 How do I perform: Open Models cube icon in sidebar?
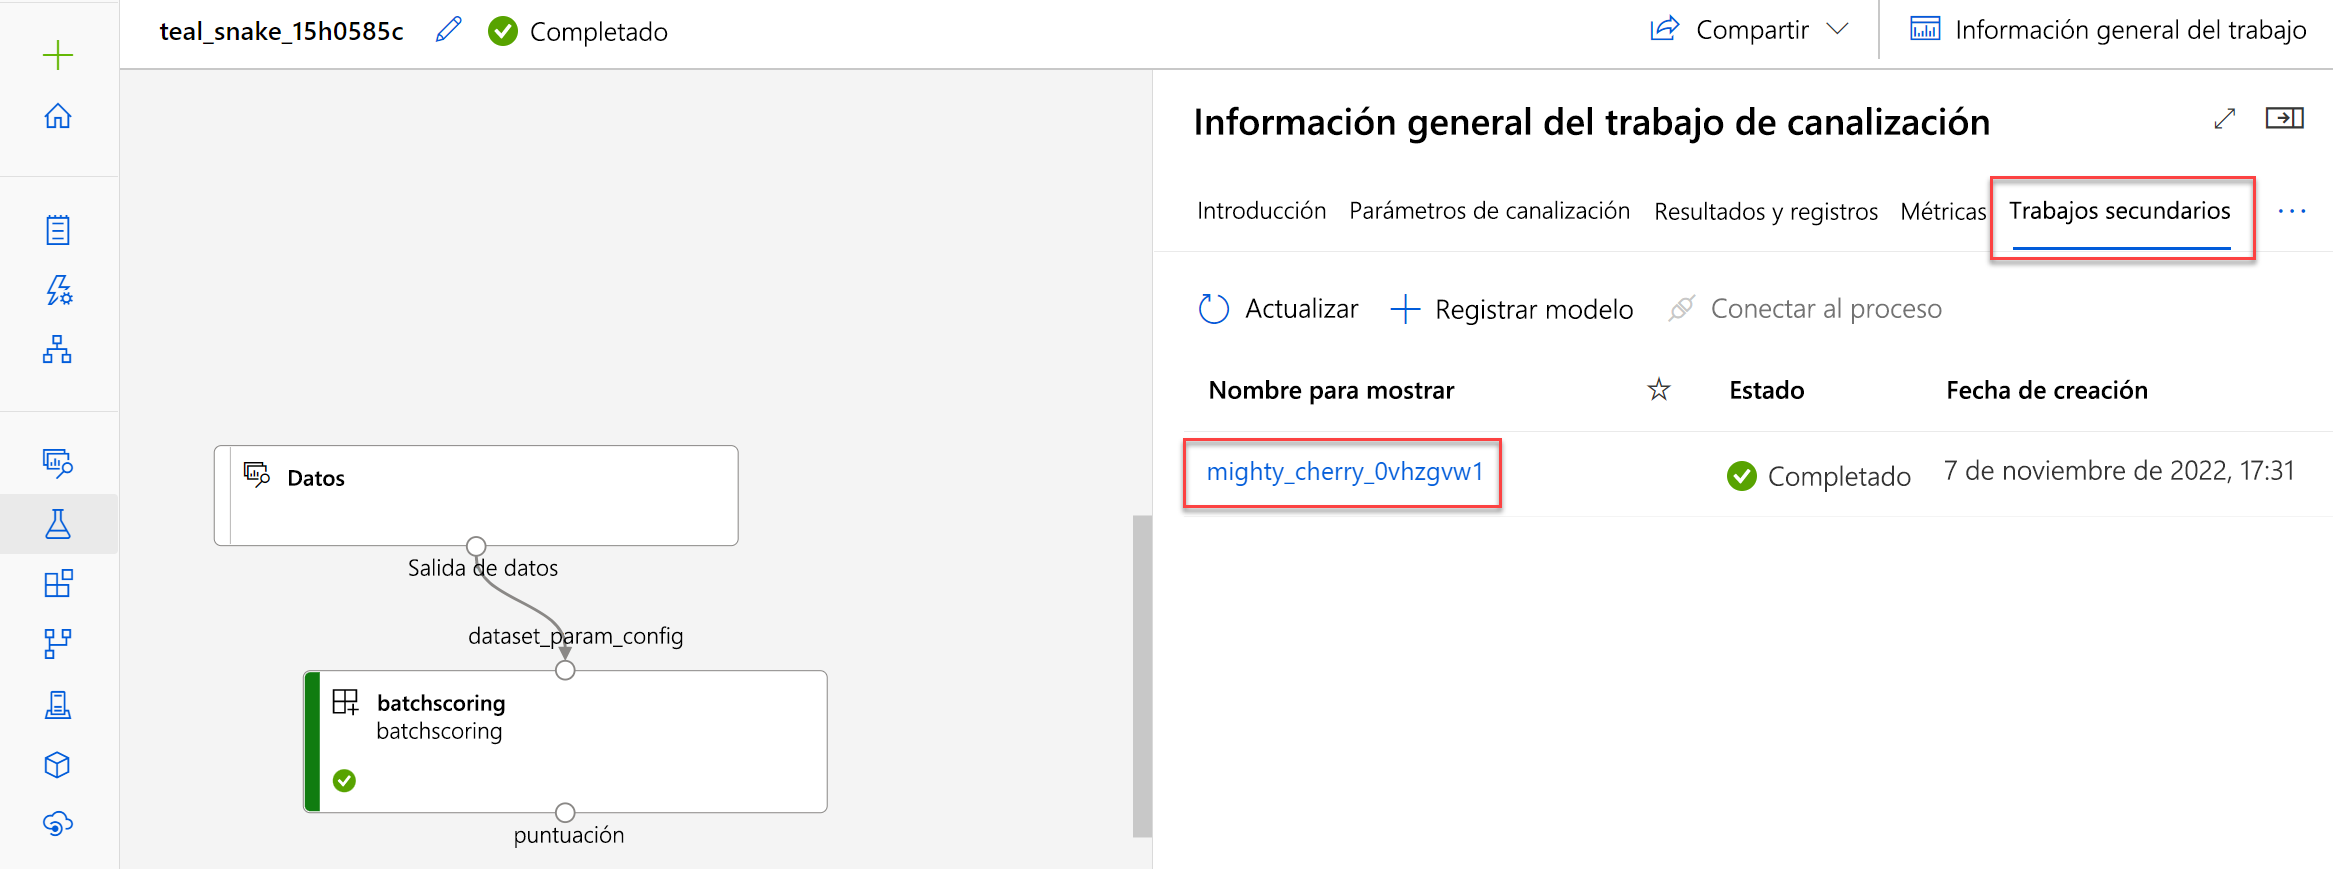[58, 765]
